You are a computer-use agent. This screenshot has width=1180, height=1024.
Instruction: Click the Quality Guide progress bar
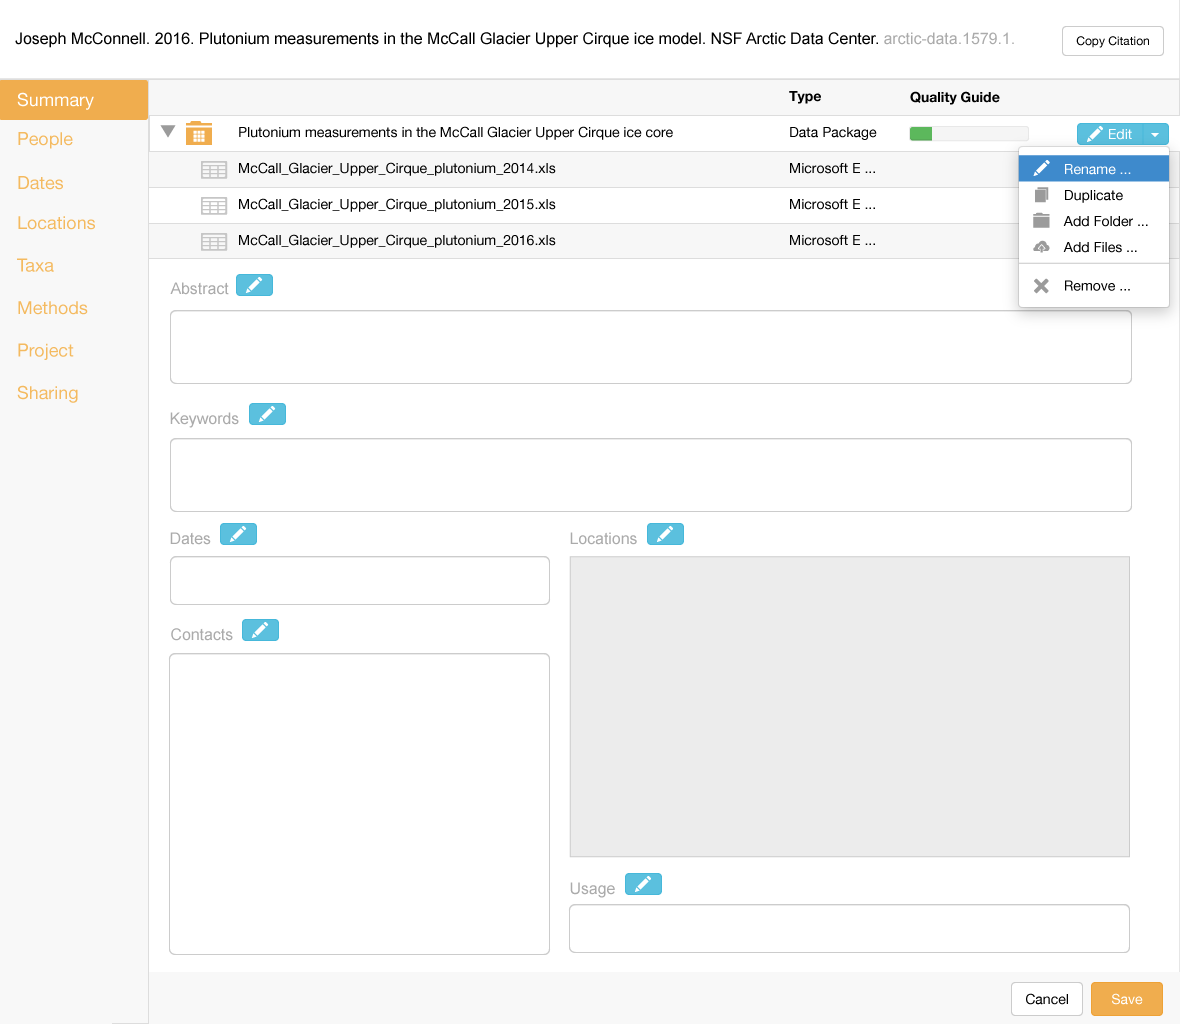click(x=968, y=133)
